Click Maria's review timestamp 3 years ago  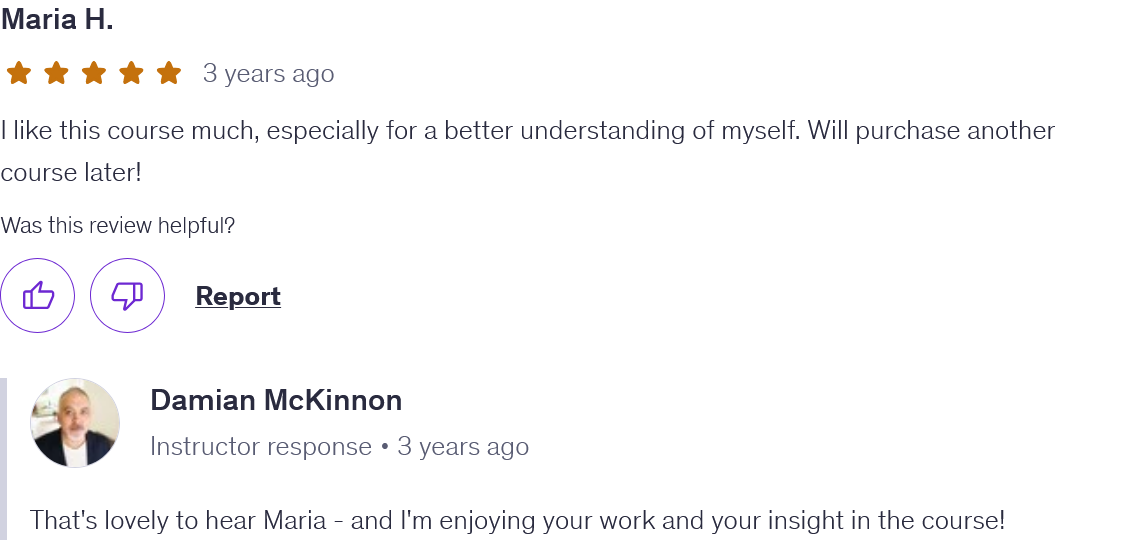(268, 74)
